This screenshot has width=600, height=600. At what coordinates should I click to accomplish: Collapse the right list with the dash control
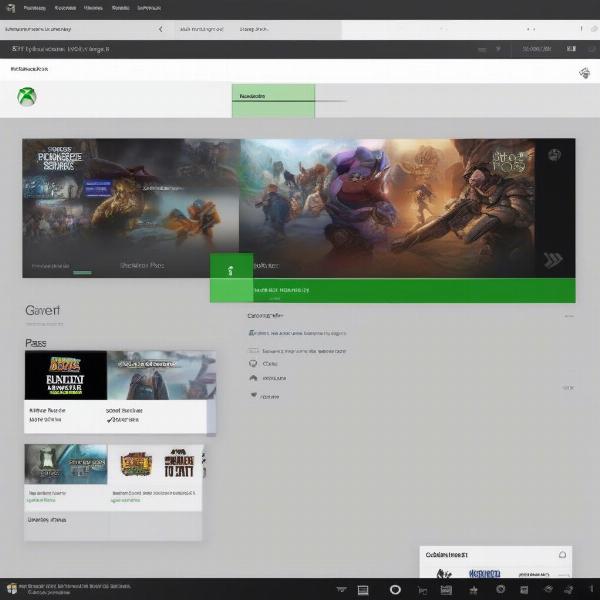pyautogui.click(x=569, y=316)
